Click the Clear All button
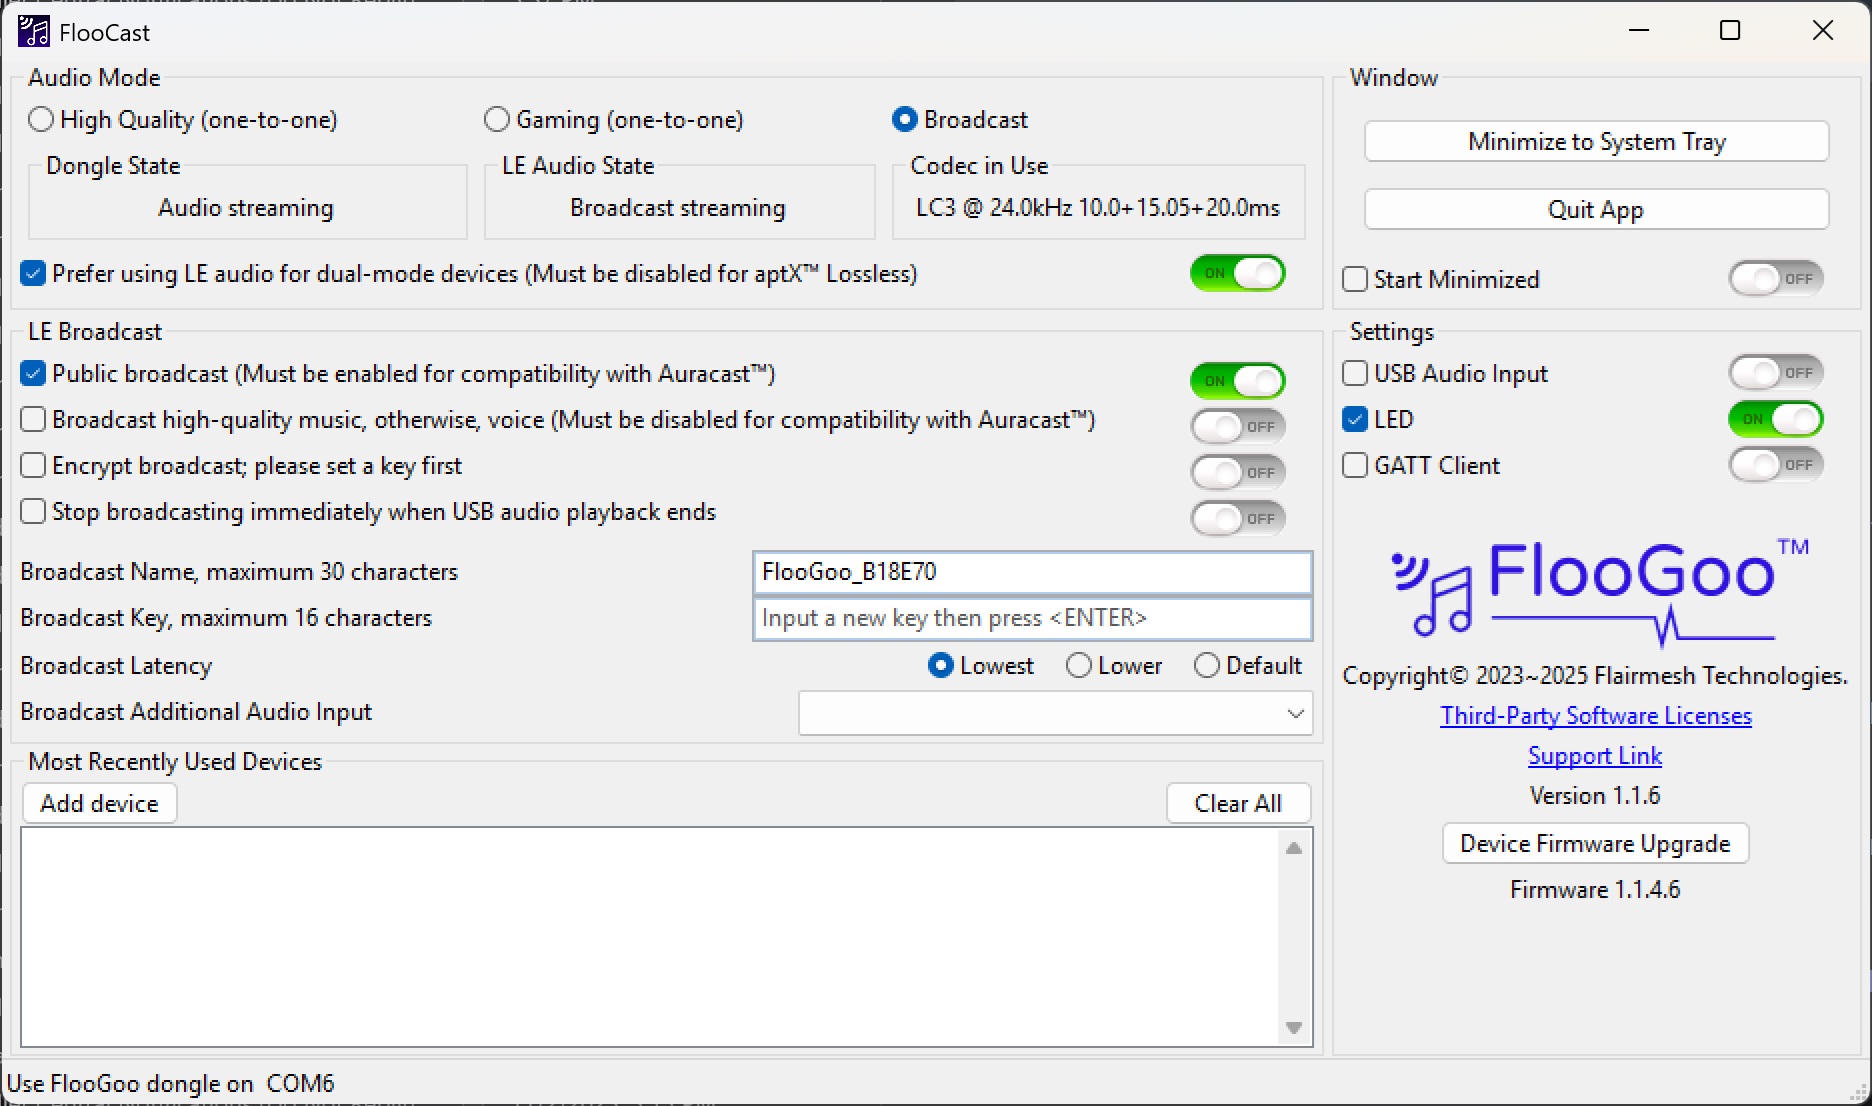The width and height of the screenshot is (1872, 1106). pos(1238,803)
